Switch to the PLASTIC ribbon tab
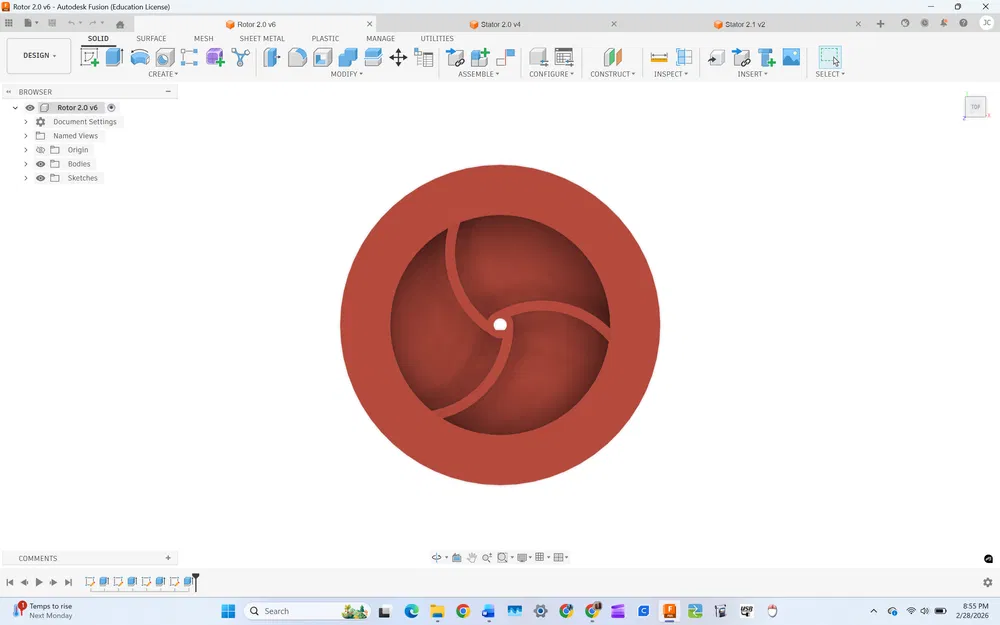Image resolution: width=1000 pixels, height=625 pixels. (x=325, y=38)
